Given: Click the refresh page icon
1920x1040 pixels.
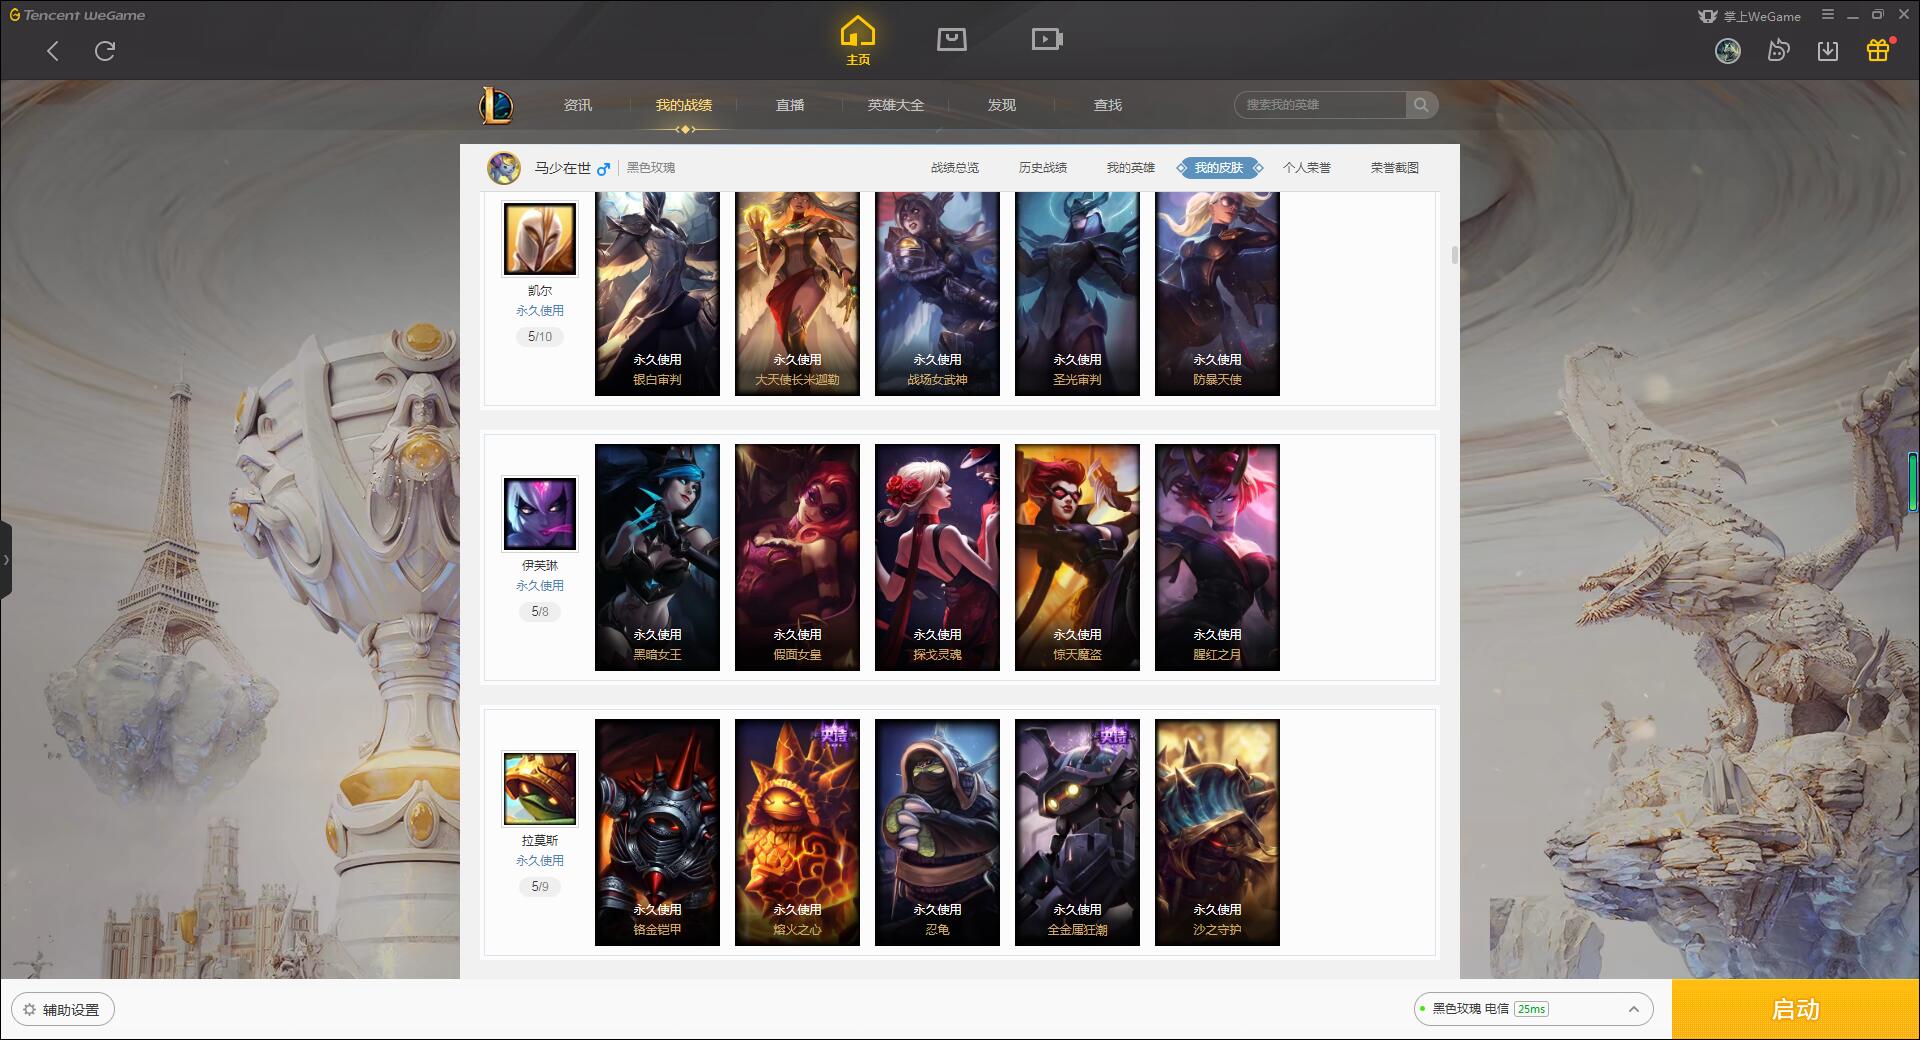Looking at the screenshot, I should click(x=105, y=51).
